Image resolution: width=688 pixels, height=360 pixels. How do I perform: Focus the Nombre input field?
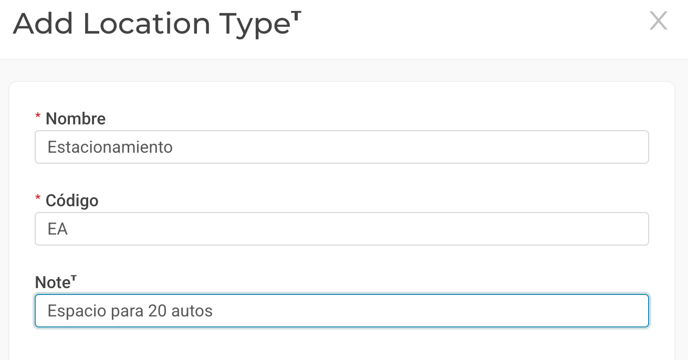342,147
